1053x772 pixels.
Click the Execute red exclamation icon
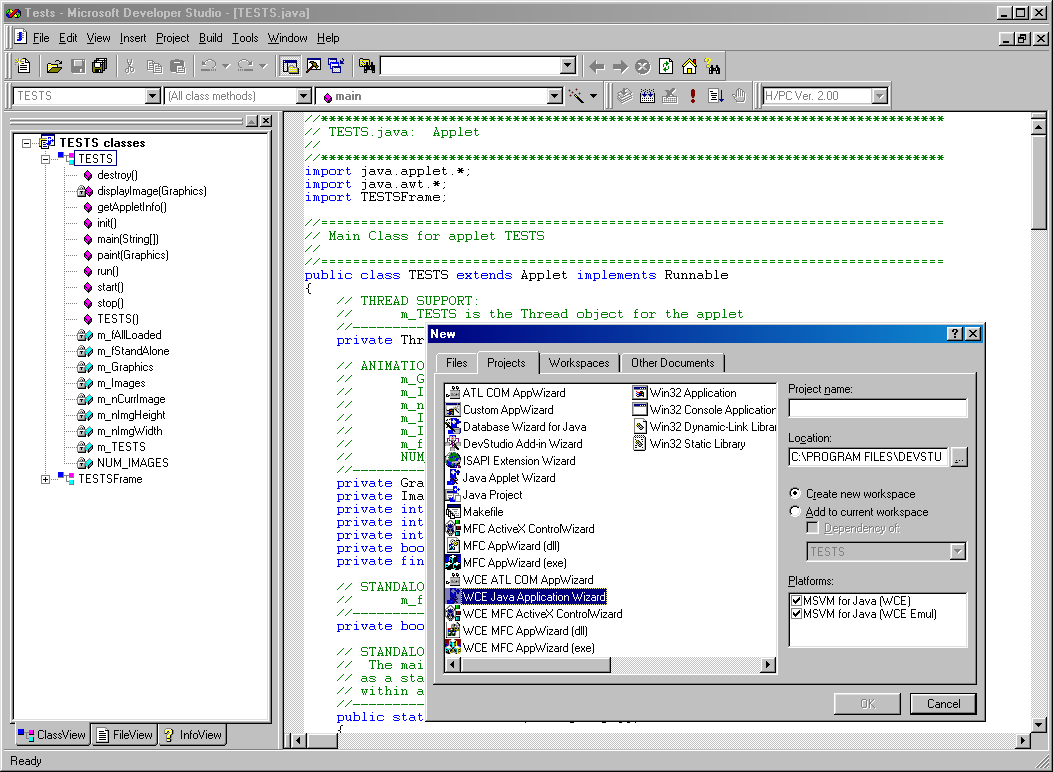coord(692,96)
